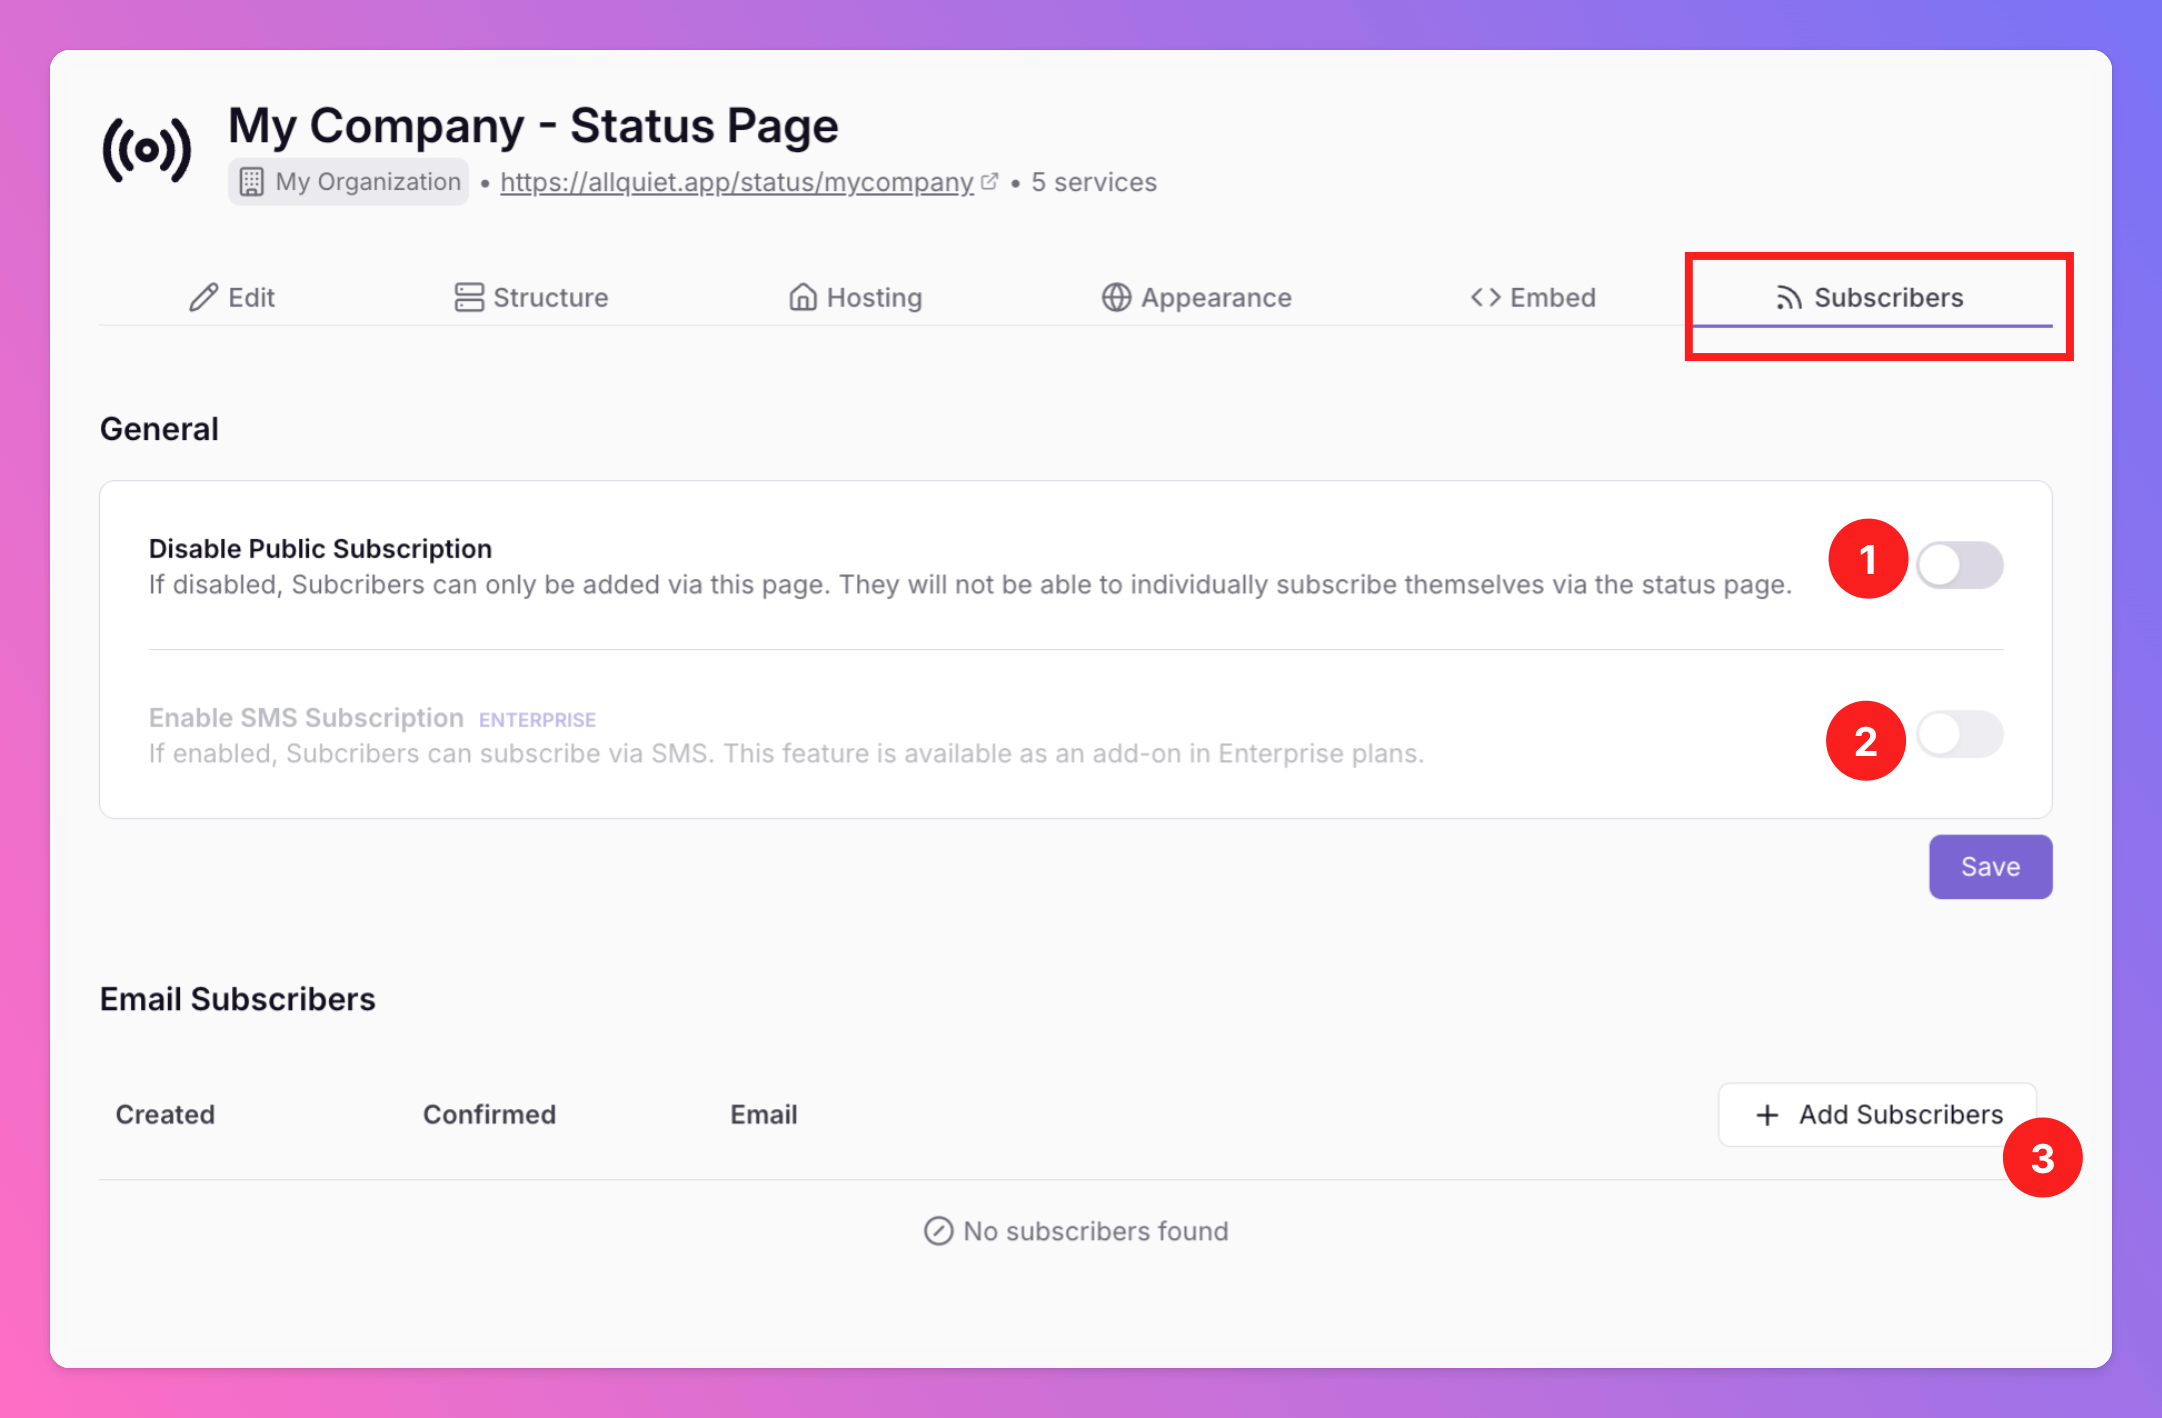Click the Email column header
This screenshot has width=2162, height=1418.
point(763,1114)
